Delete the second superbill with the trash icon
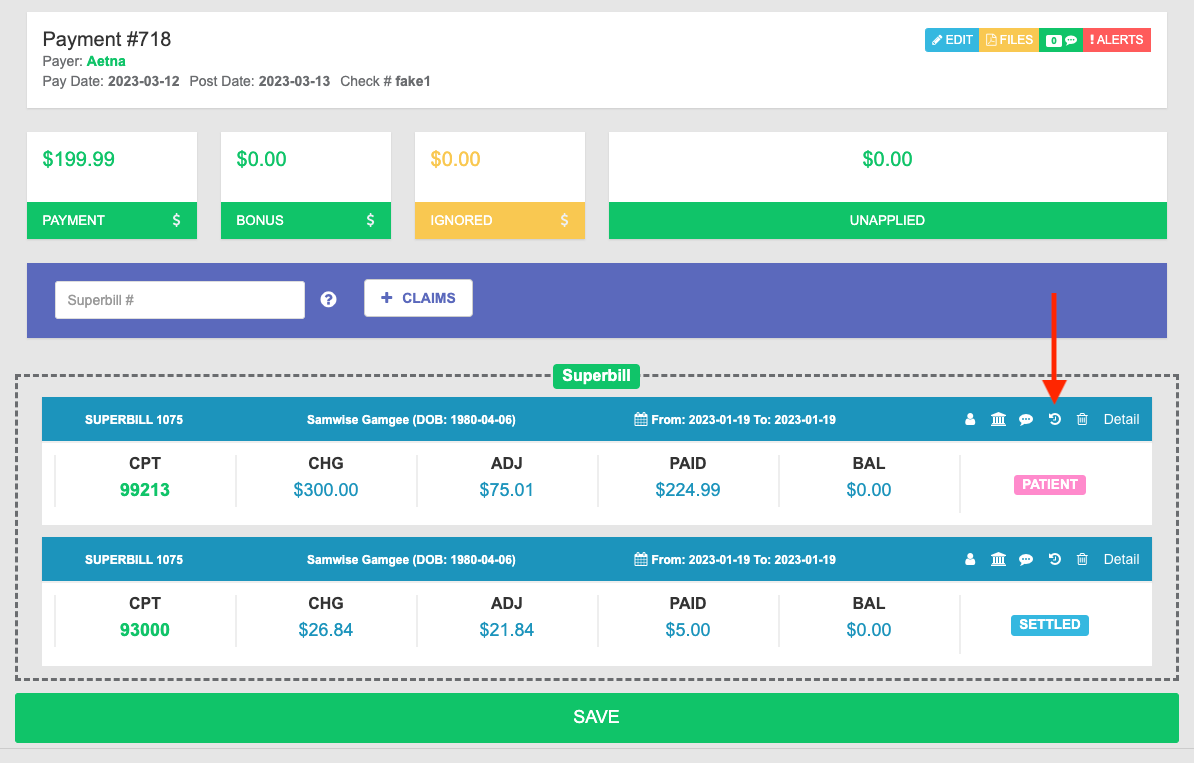The width and height of the screenshot is (1194, 763). tap(1082, 559)
